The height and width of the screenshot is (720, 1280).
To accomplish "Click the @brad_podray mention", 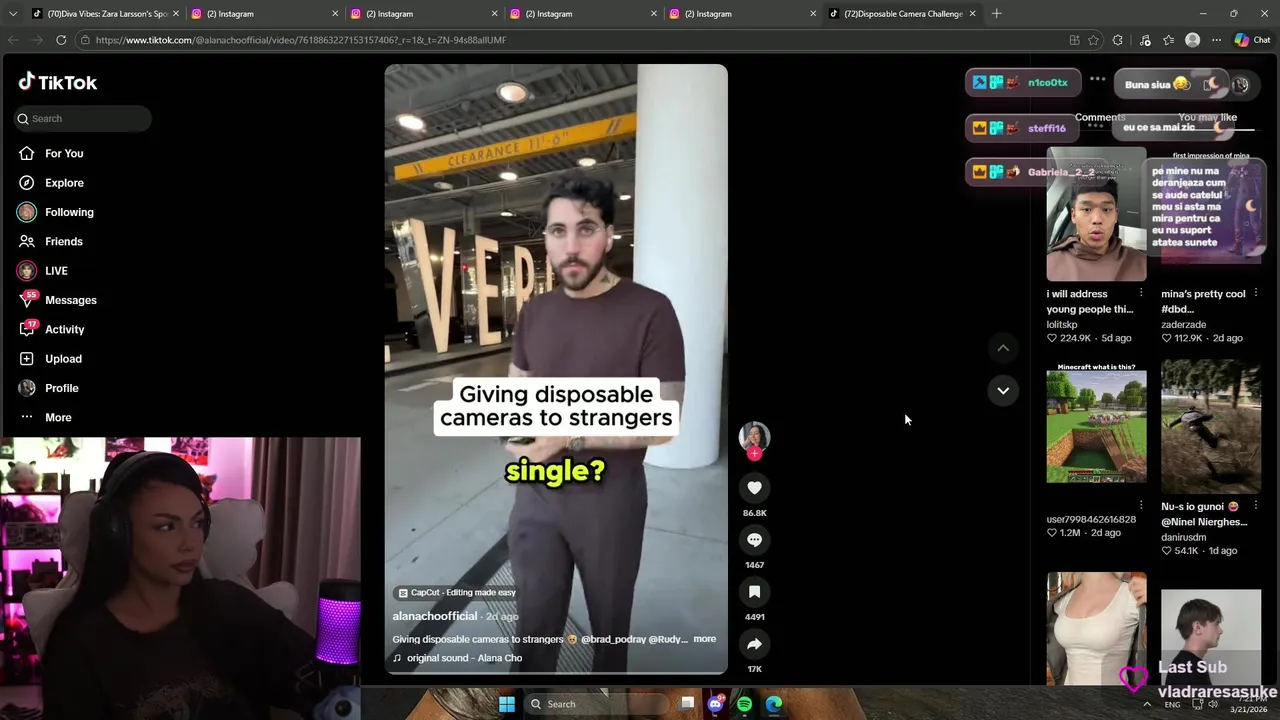I will (615, 639).
